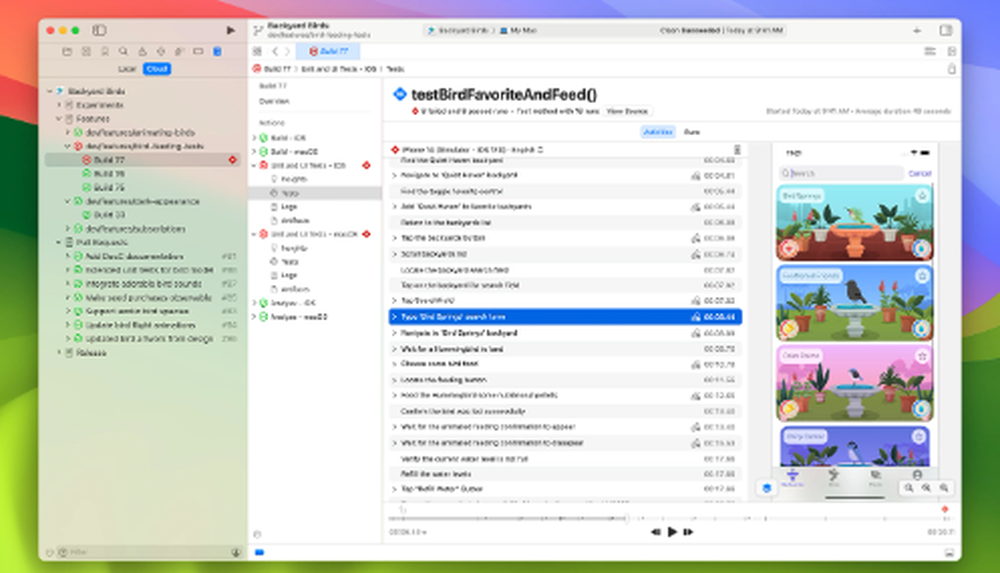Viewport: 1000px width, 573px height.
Task: Open the related items grid icon
Action: 257,51
